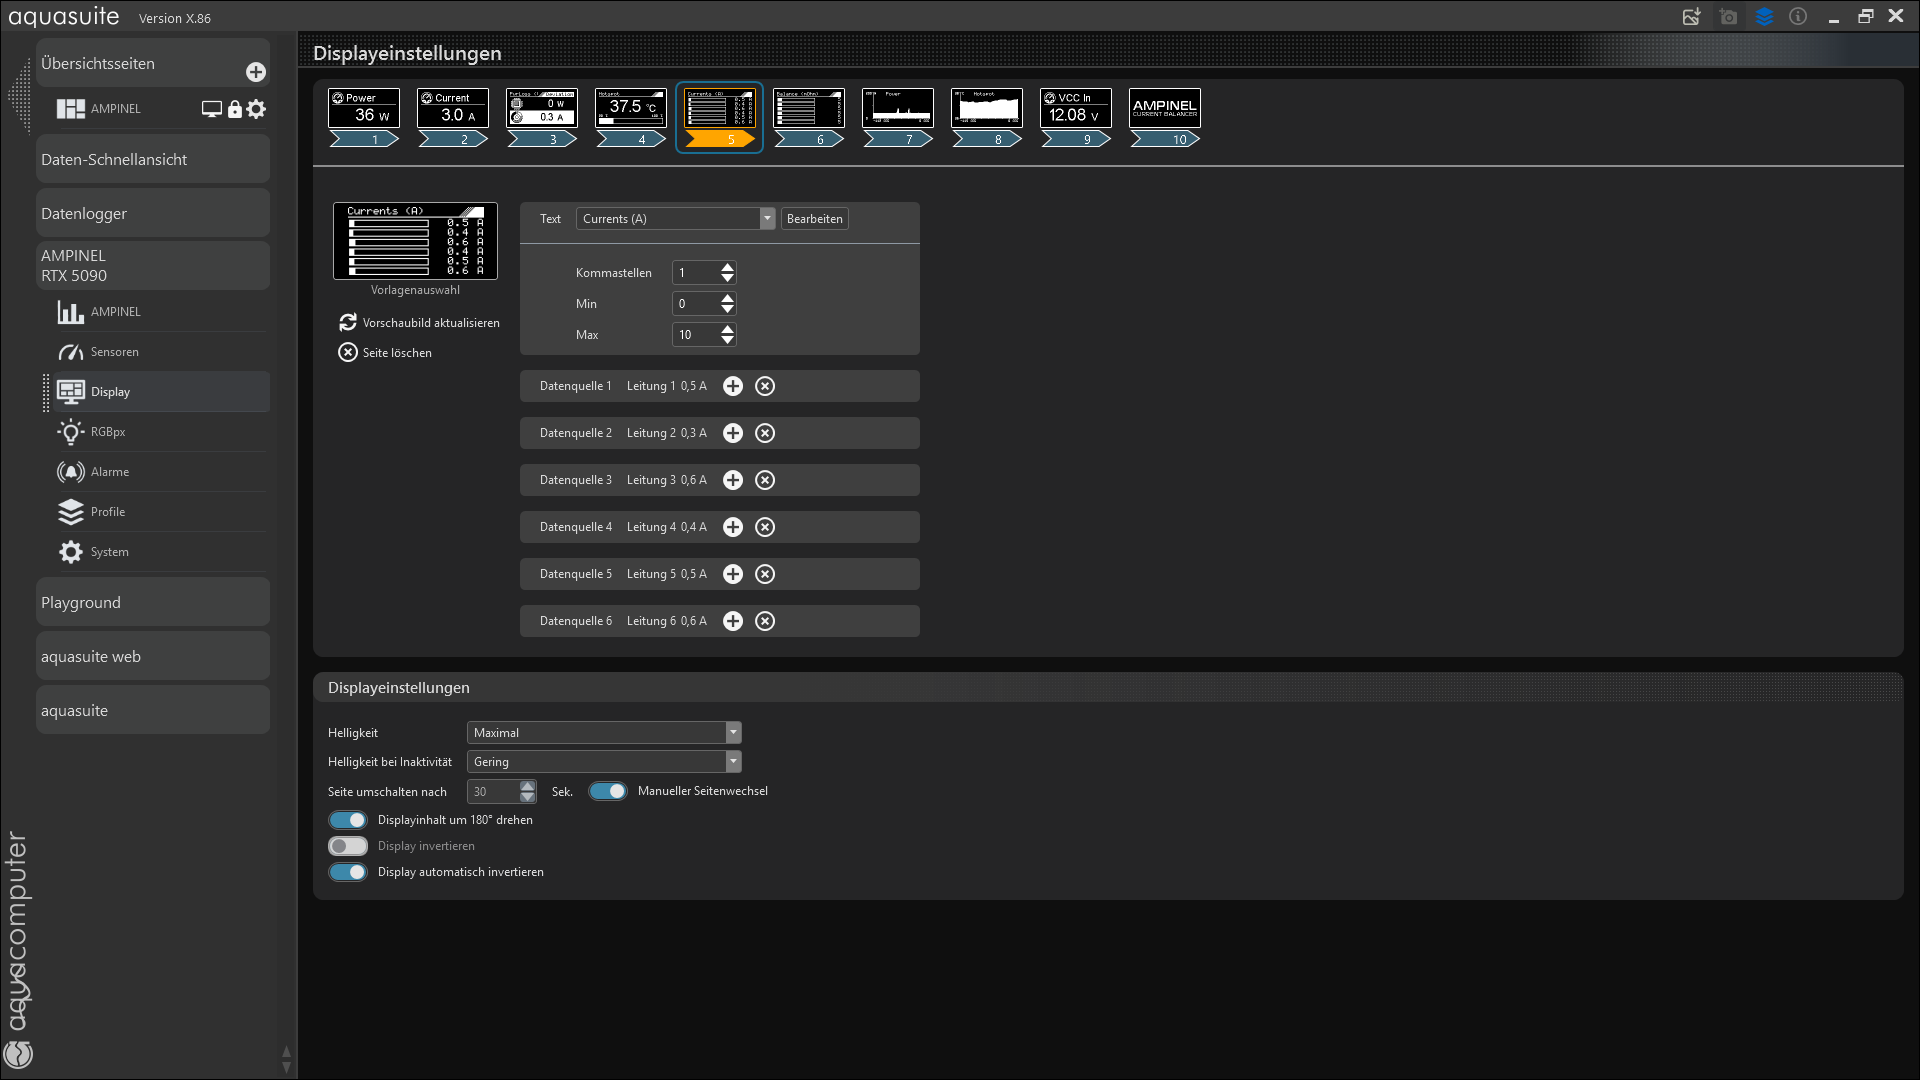Click the lock icon beside AMPINEL overview page
This screenshot has height=1080, width=1920.
235,109
